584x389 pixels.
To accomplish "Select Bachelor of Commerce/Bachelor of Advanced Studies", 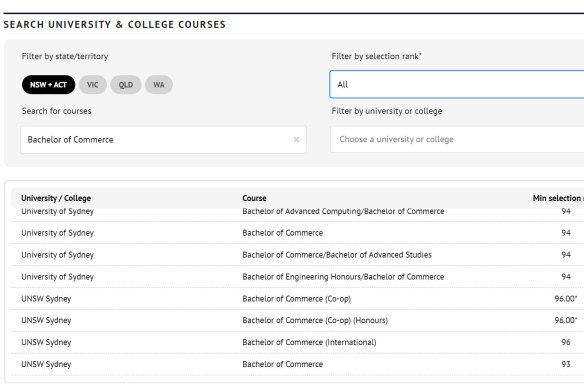I will click(x=337, y=255).
